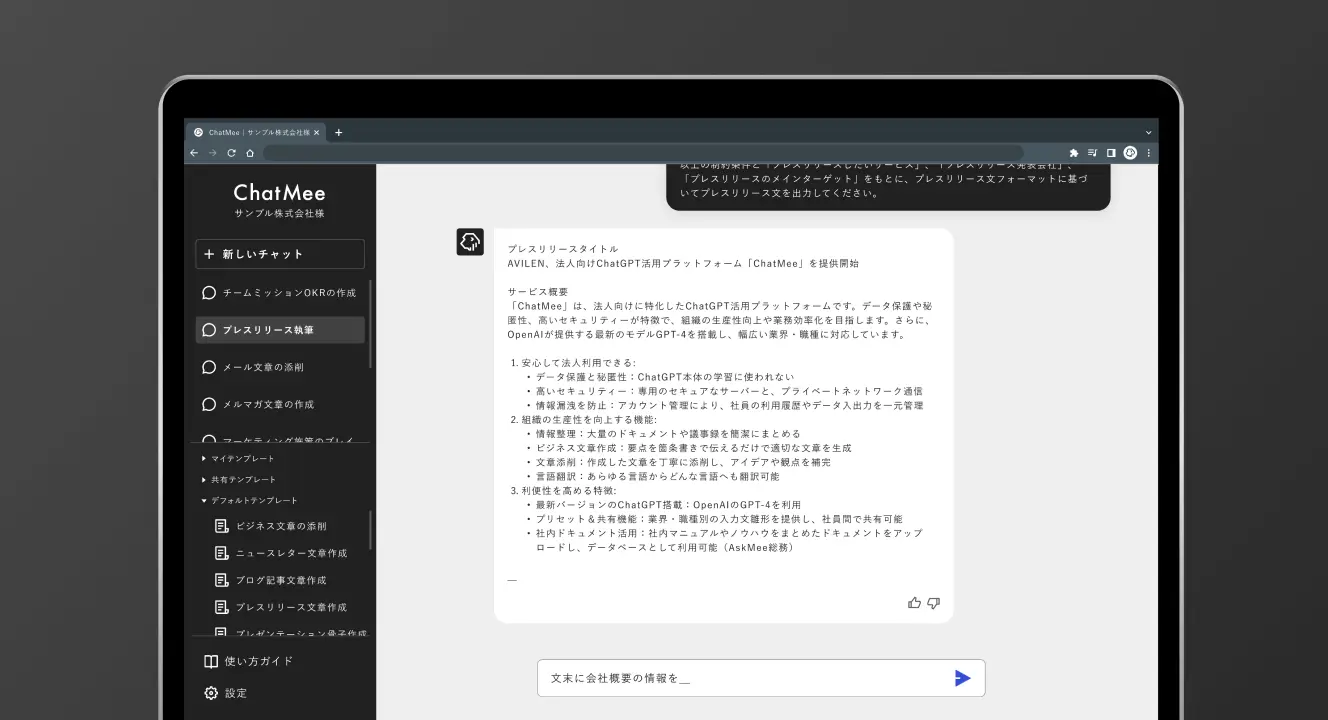1328x720 pixels.
Task: Click the chat list scrollbar
Action: click(371, 323)
